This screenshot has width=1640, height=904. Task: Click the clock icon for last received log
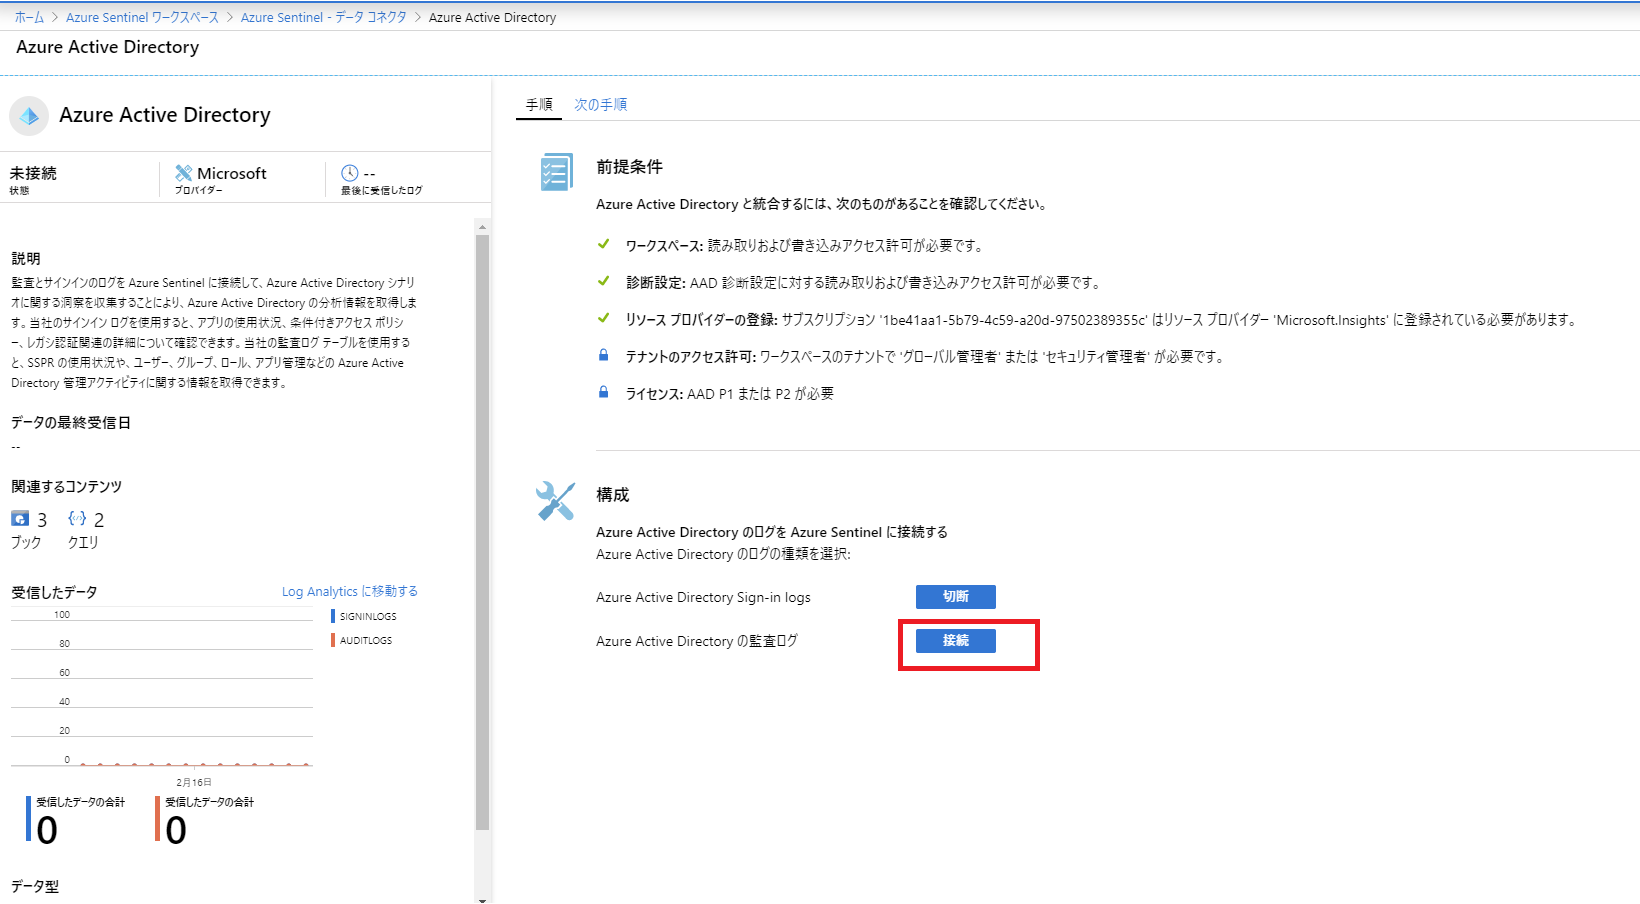[x=349, y=173]
